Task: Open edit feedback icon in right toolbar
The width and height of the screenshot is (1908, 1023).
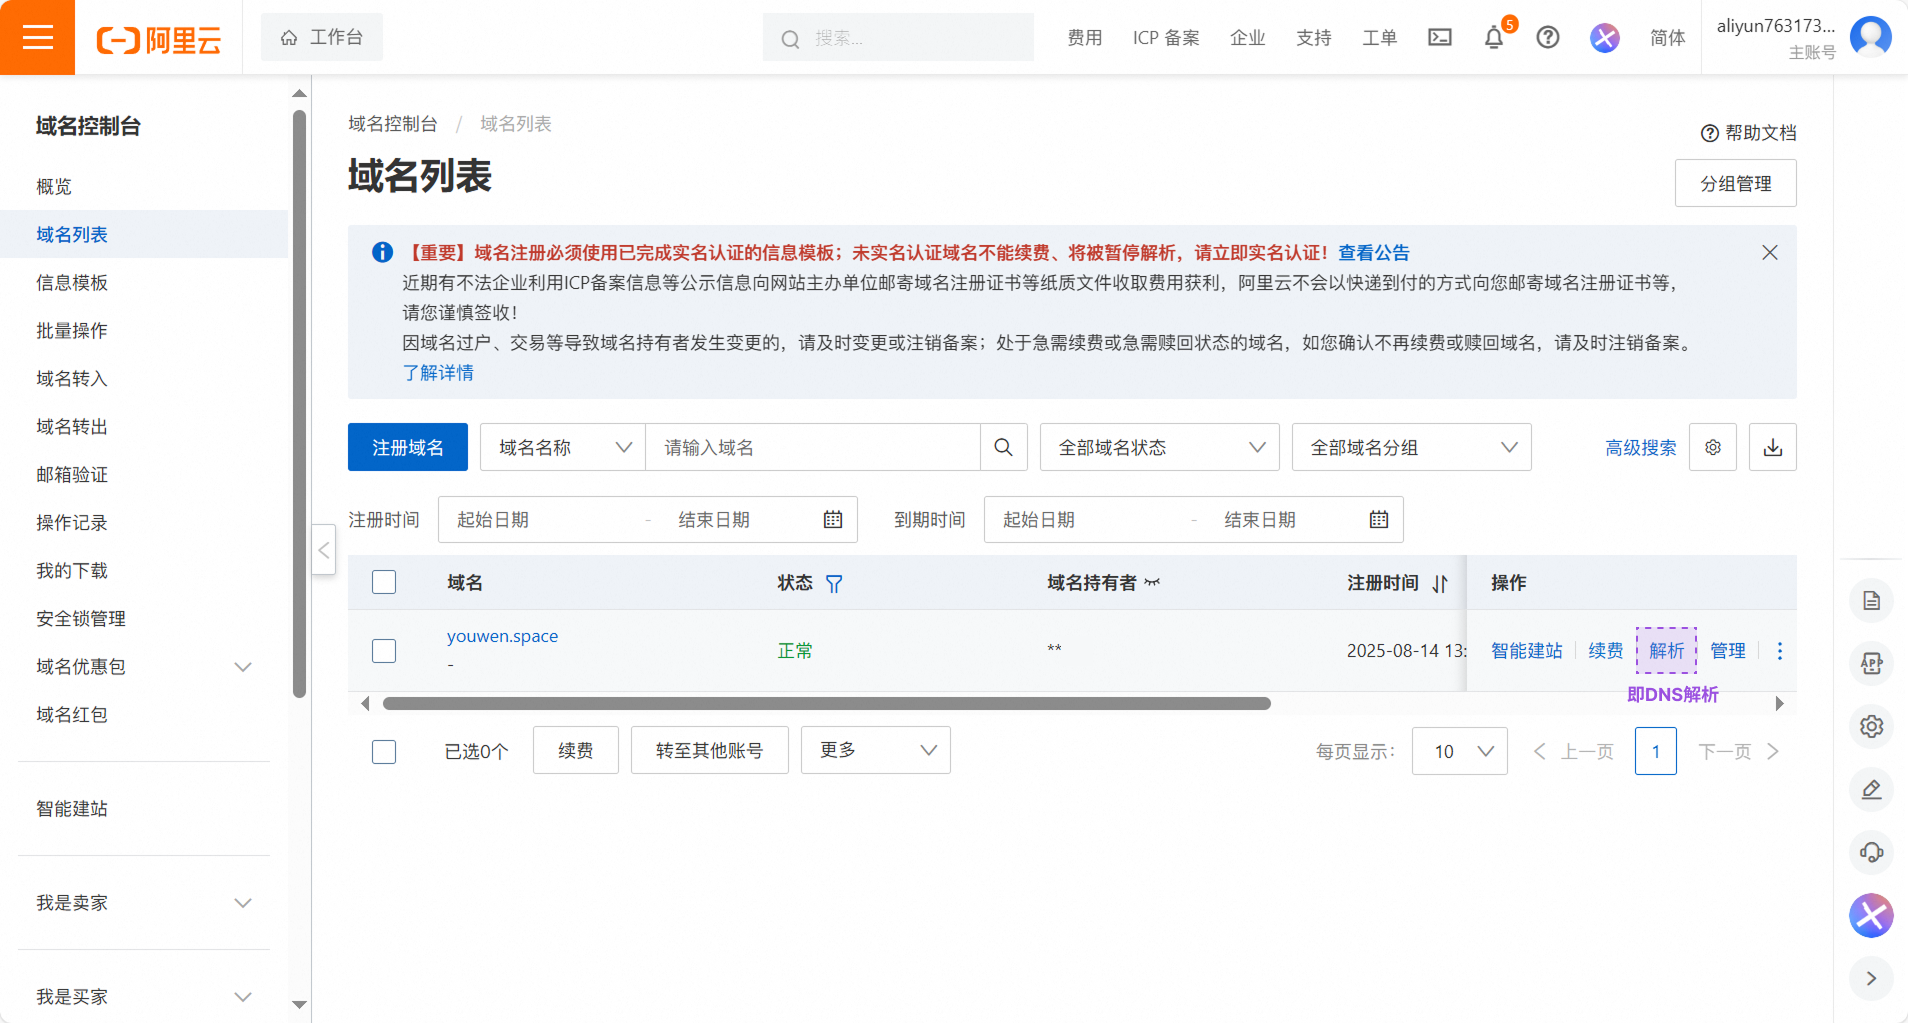Action: [1872, 790]
